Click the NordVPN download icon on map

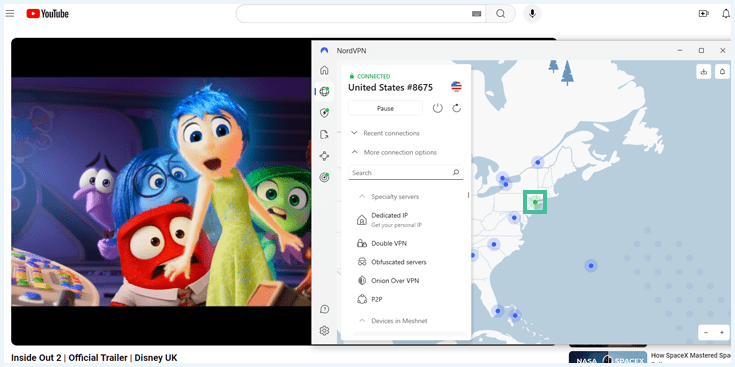click(x=704, y=72)
